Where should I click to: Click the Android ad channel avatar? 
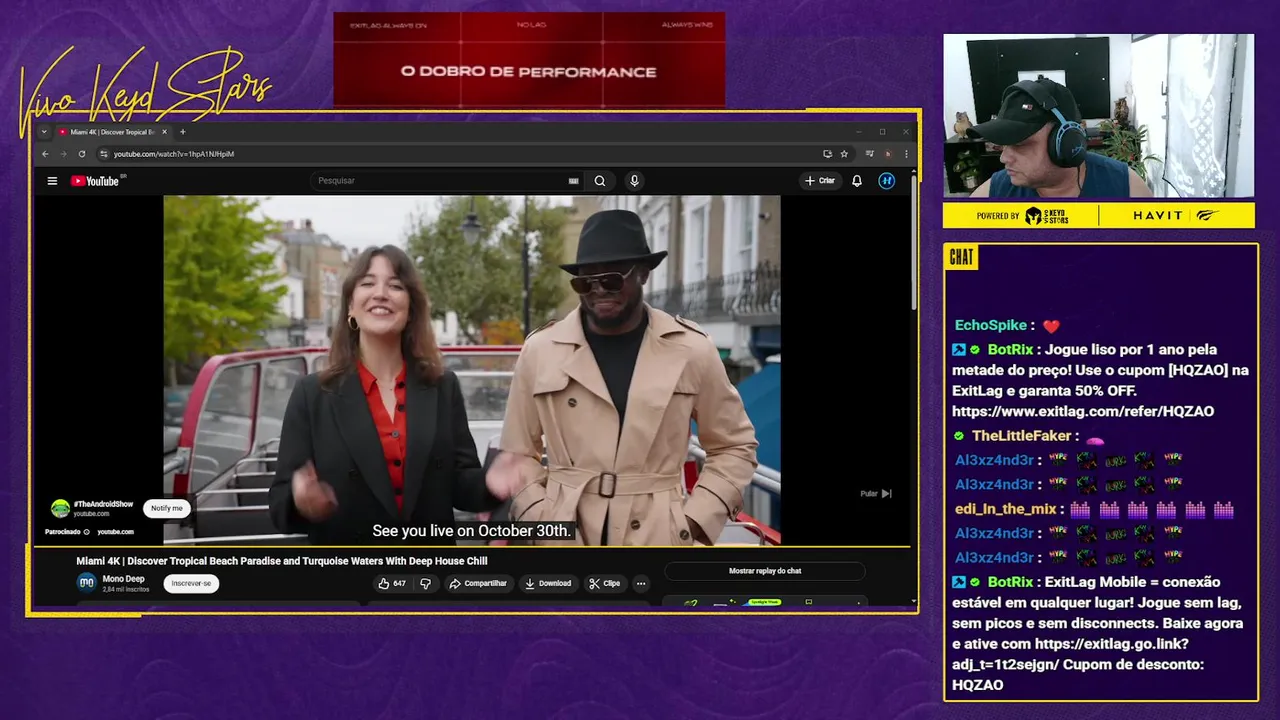click(x=60, y=508)
